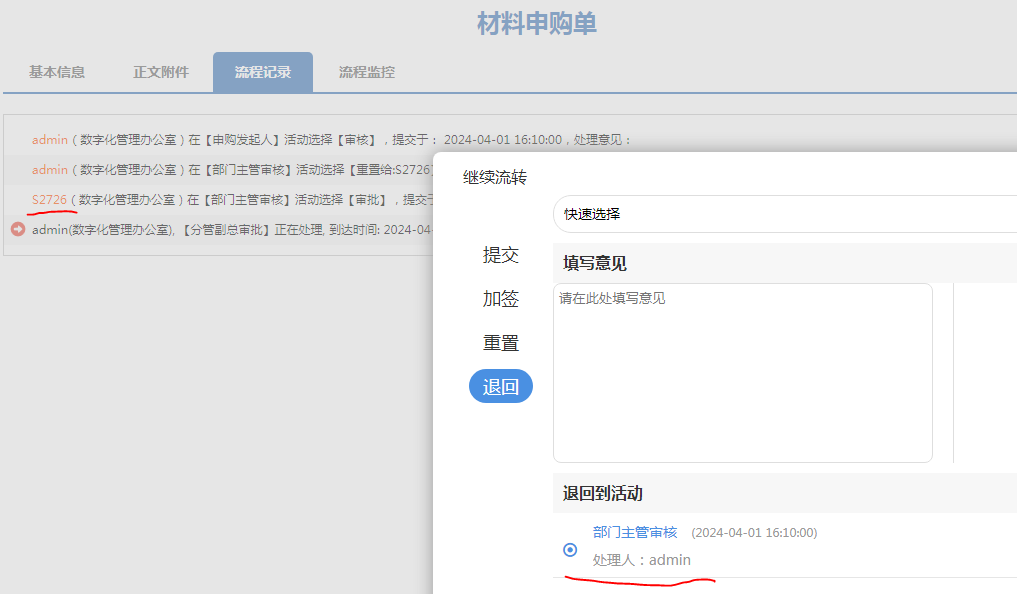The width and height of the screenshot is (1017, 594).
Task: Click admin link in the 重置给 S2726 row
Action: (50, 170)
